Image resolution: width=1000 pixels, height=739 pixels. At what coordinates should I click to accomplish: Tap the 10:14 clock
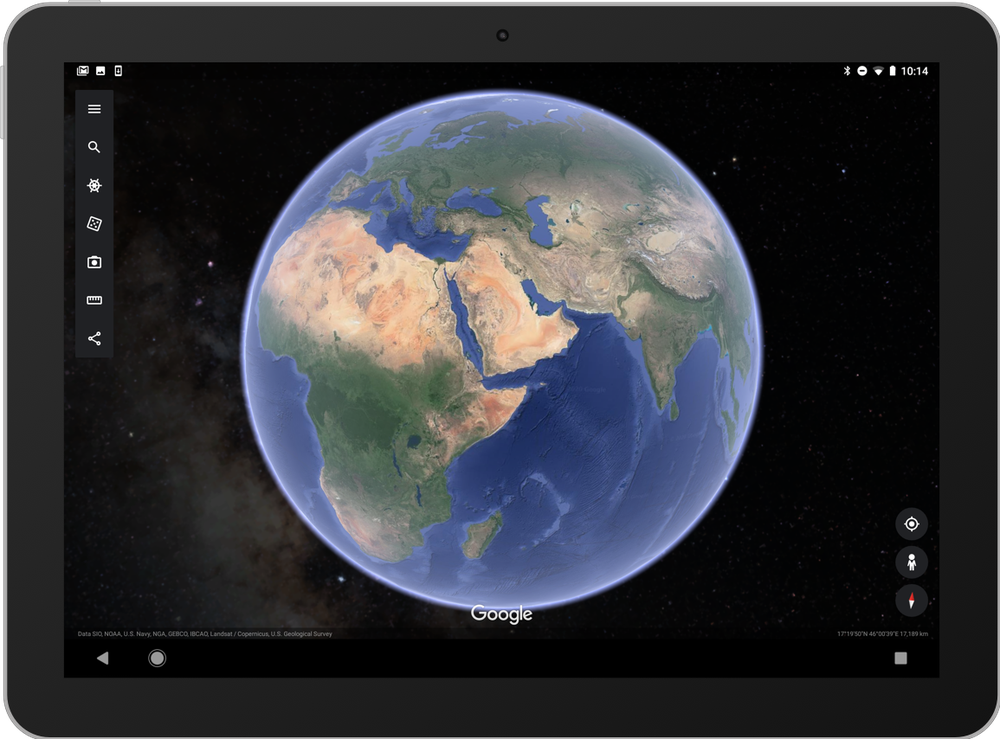(915, 71)
